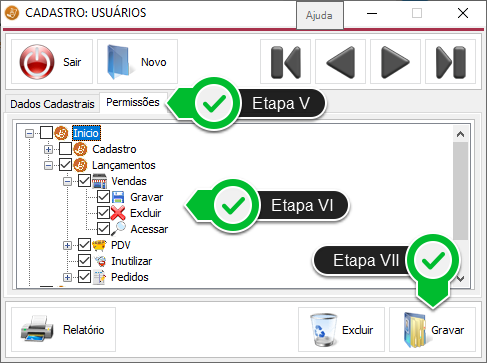Select the Permissões tab
Screen dimensions: 487x363
pos(133,102)
